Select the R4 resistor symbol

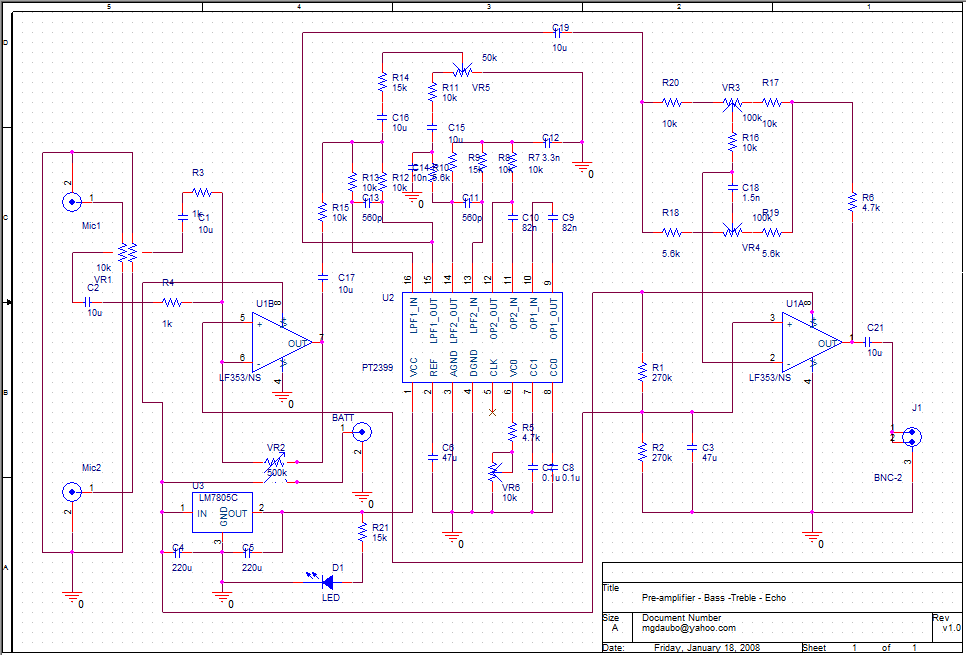[x=172, y=302]
